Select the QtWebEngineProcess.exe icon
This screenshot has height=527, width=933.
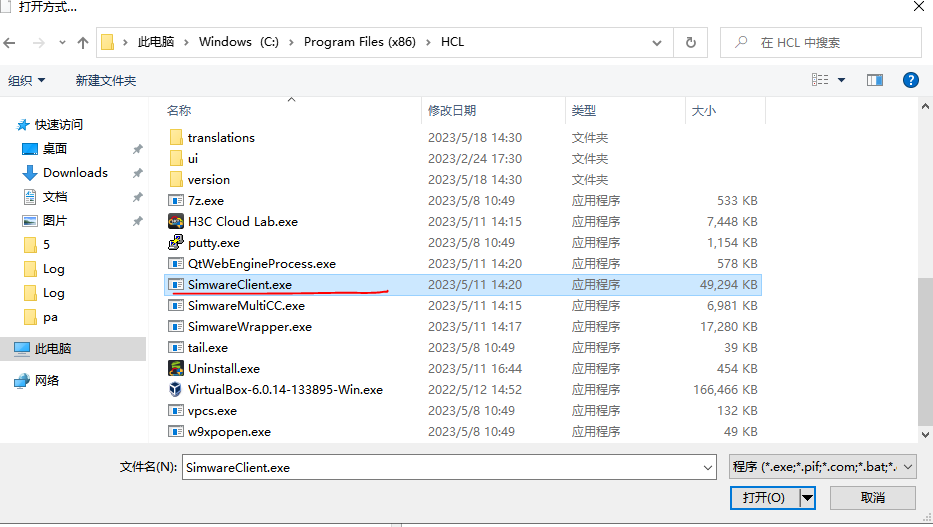click(176, 264)
